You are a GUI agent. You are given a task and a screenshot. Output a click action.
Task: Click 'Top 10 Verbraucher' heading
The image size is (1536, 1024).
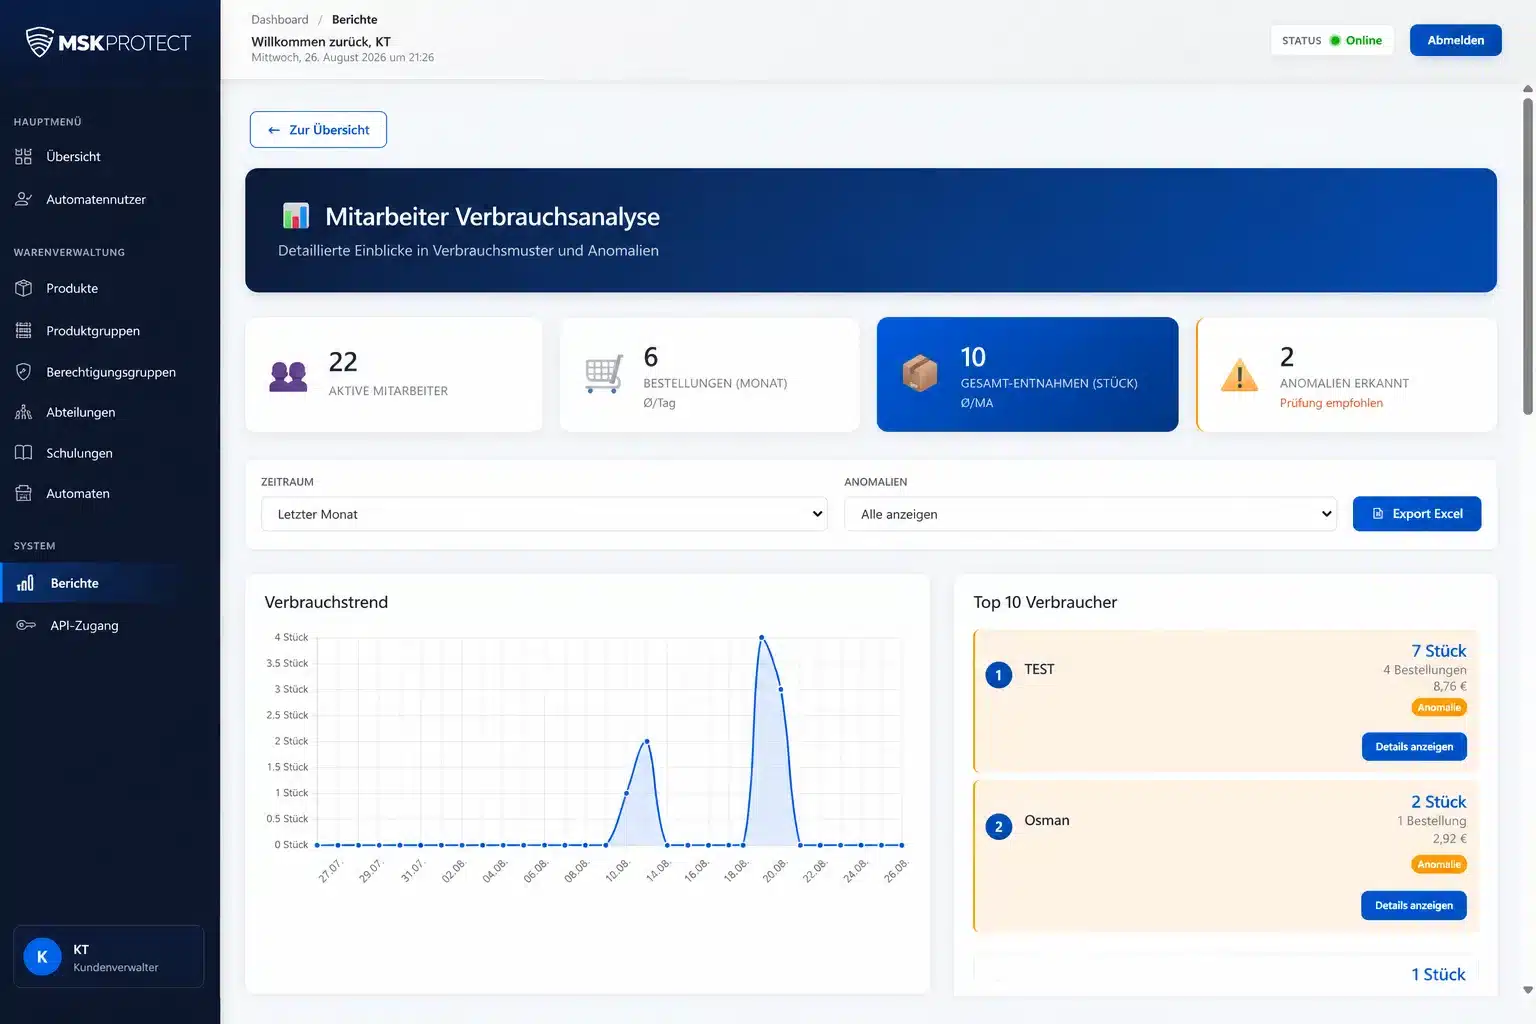click(x=1045, y=602)
